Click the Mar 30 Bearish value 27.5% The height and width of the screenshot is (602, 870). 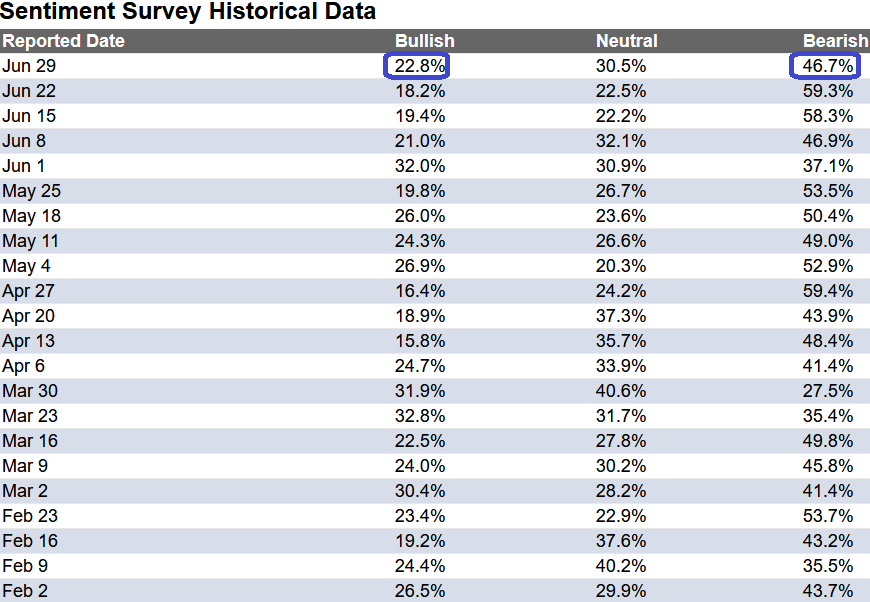(x=828, y=391)
